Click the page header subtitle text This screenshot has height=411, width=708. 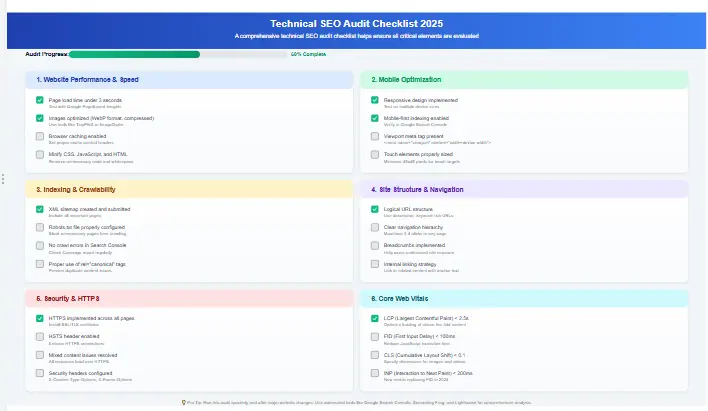click(357, 36)
